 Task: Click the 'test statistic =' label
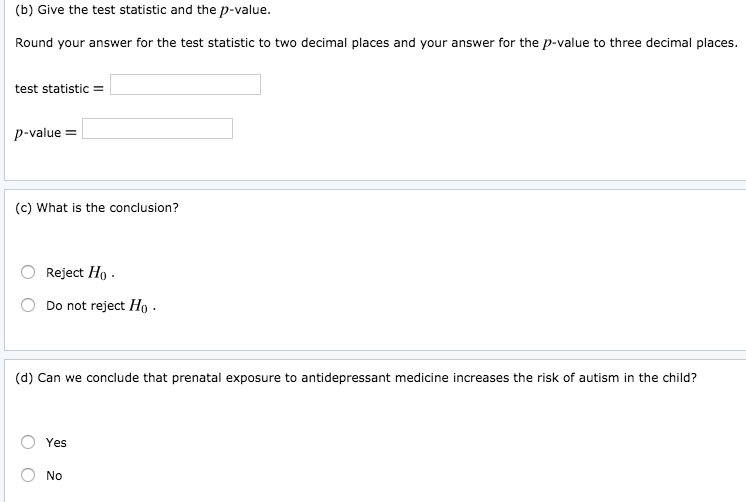click(59, 89)
